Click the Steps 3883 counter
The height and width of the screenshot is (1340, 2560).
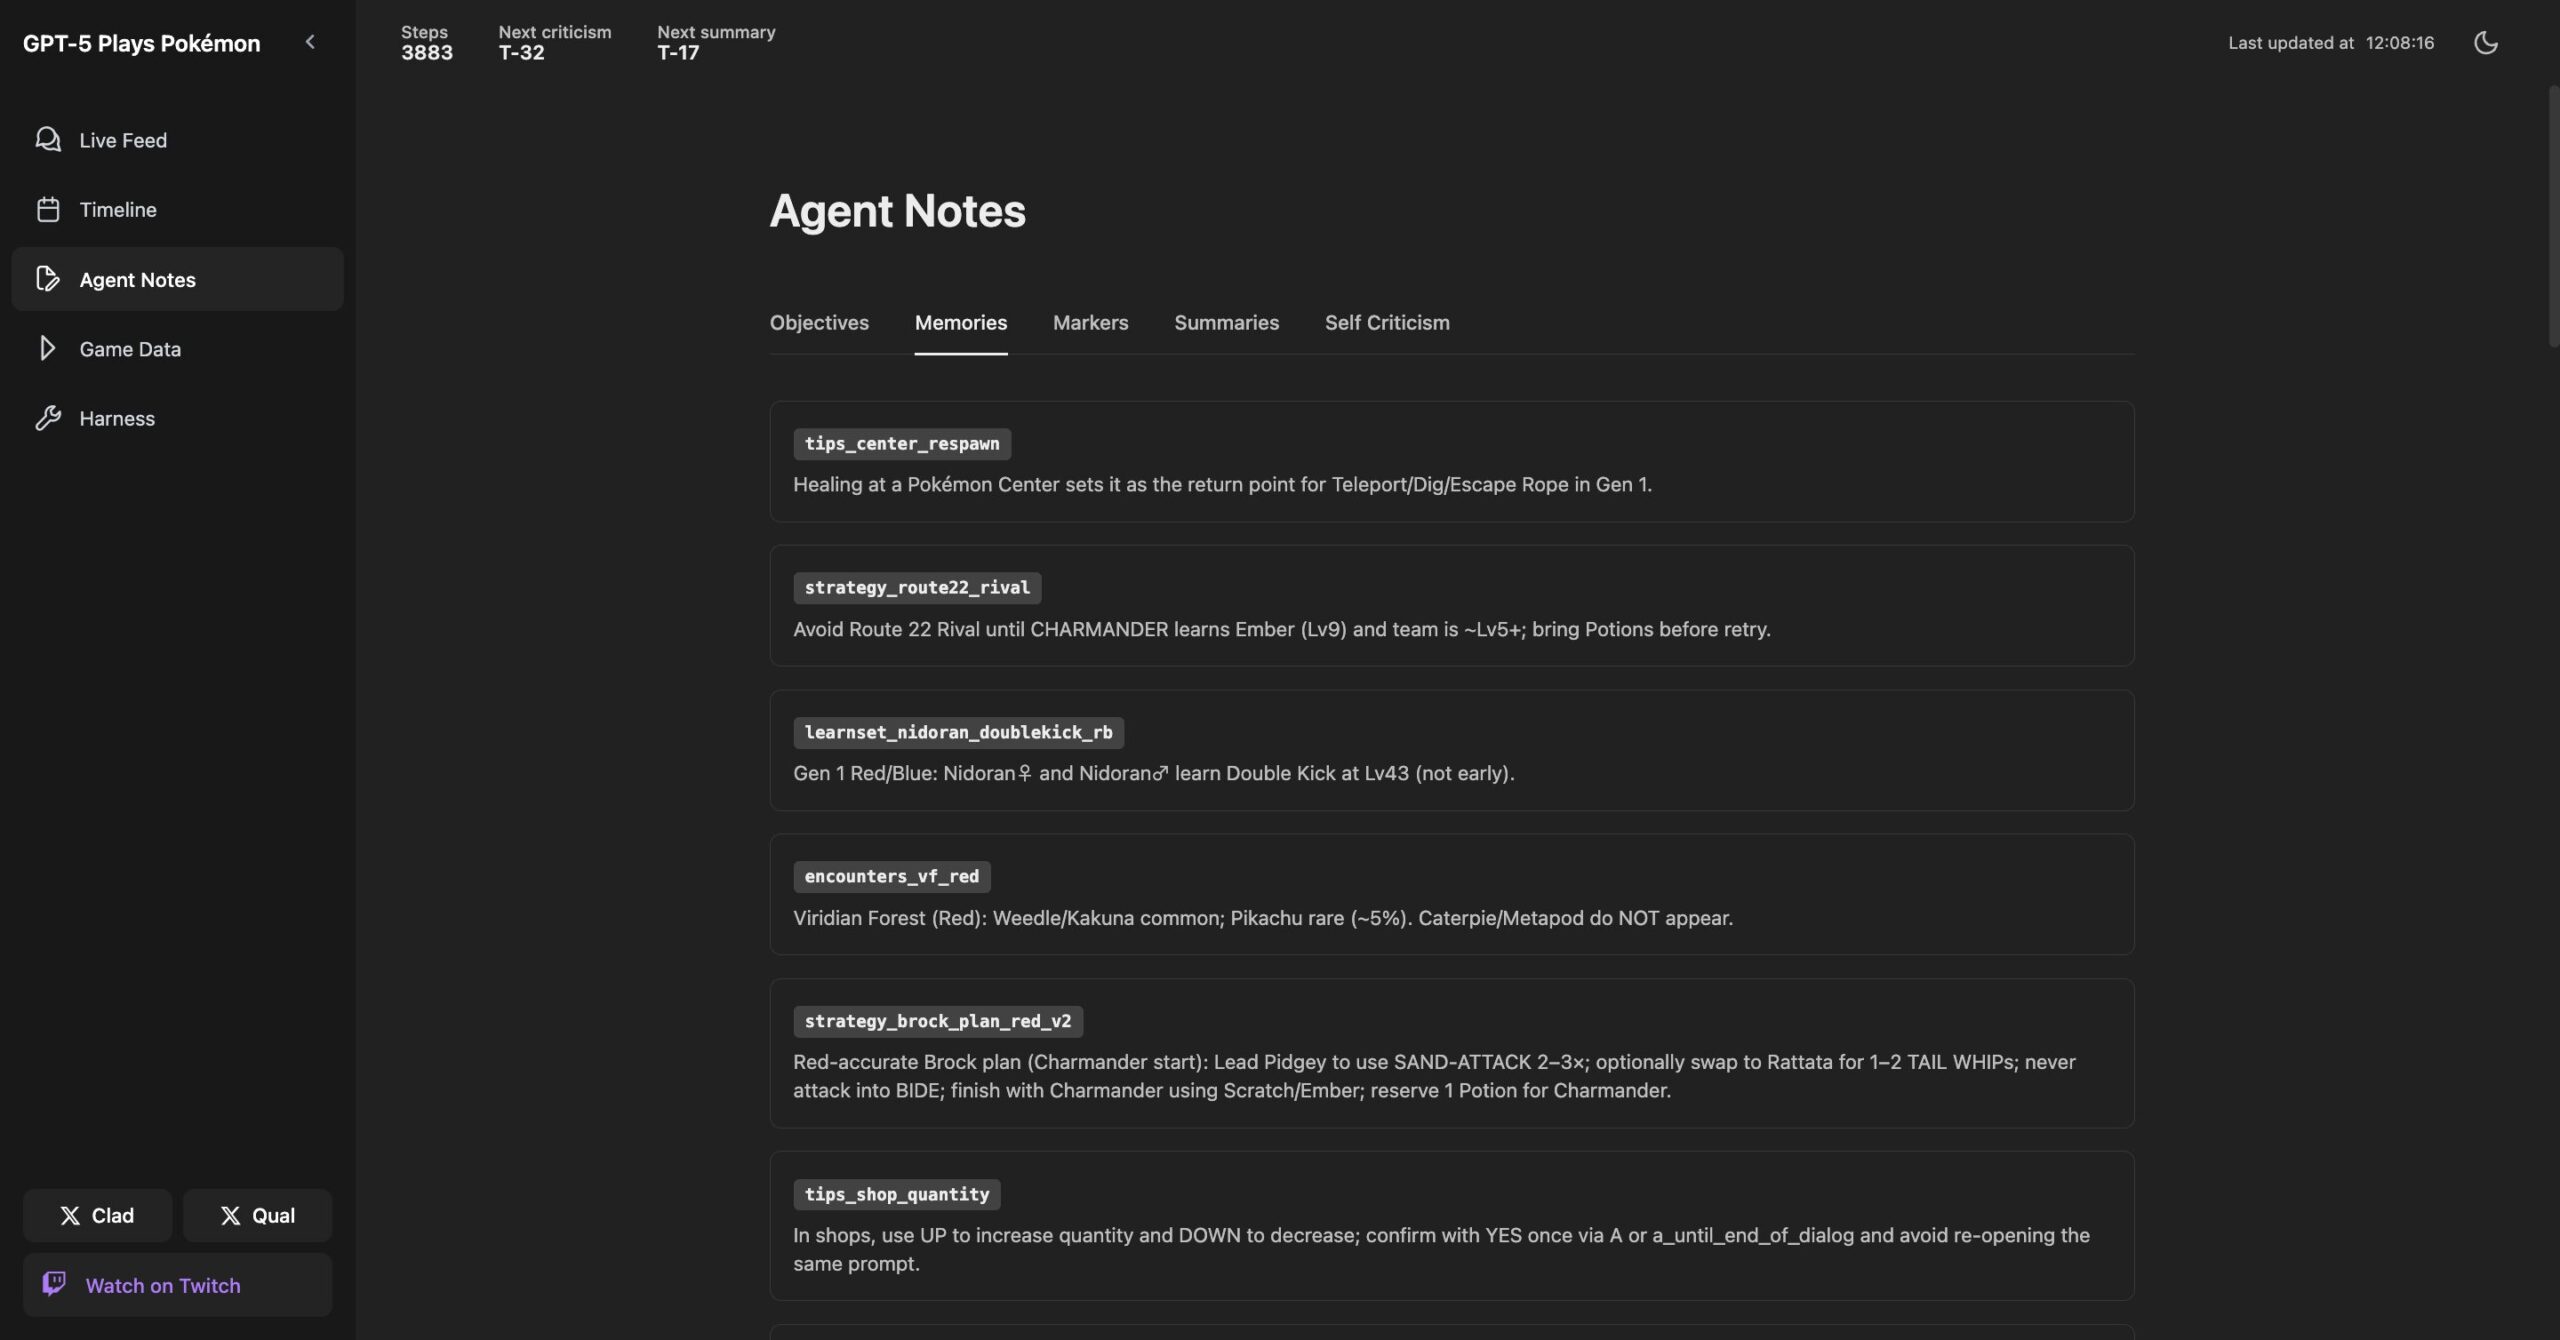426,43
